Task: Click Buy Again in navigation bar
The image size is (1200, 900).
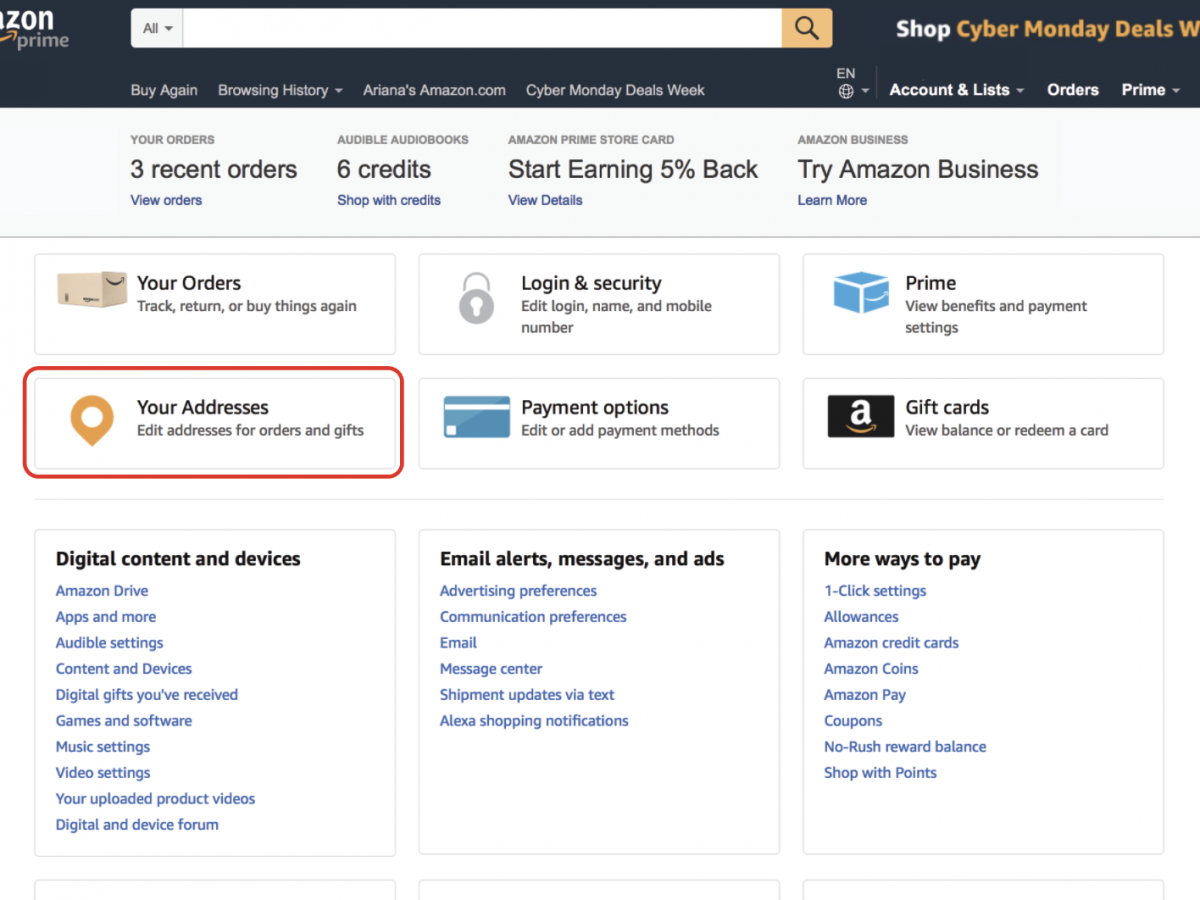Action: click(x=164, y=90)
